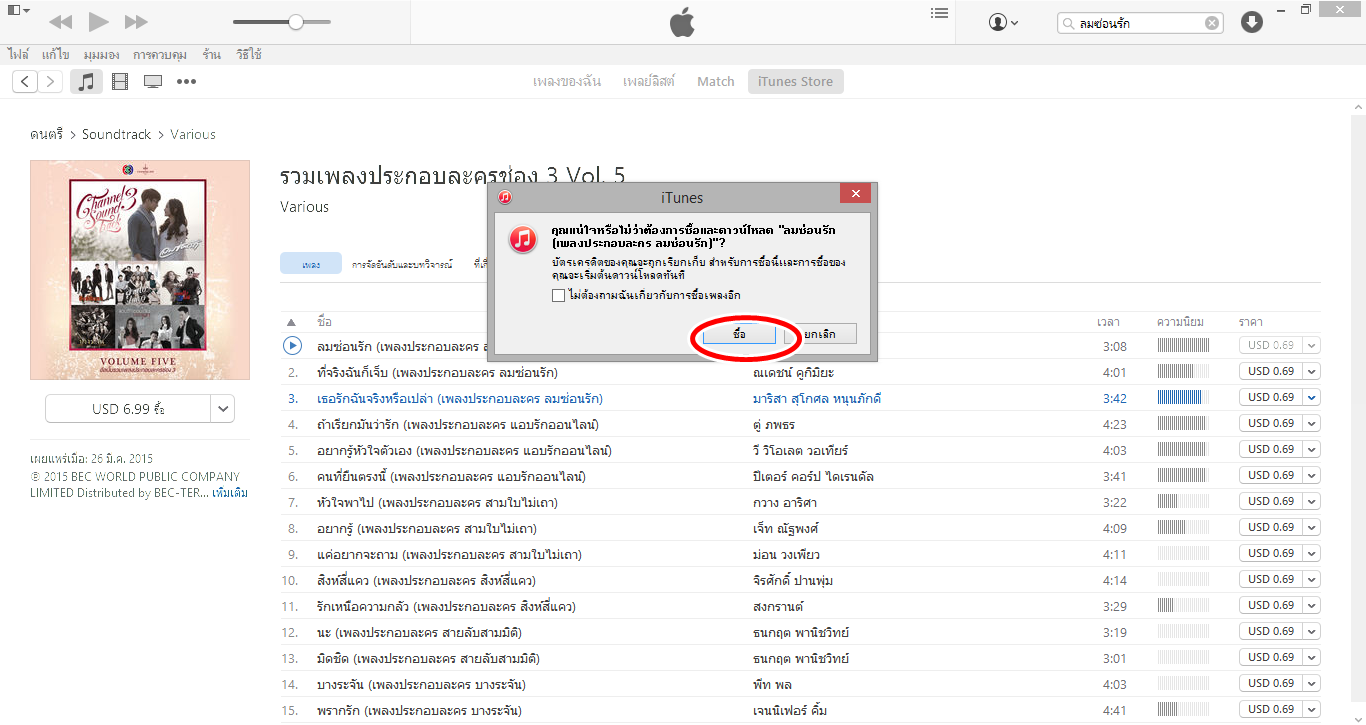The width and height of the screenshot is (1366, 725).
Task: Expand options arrow for track 15 price
Action: coord(1311,709)
